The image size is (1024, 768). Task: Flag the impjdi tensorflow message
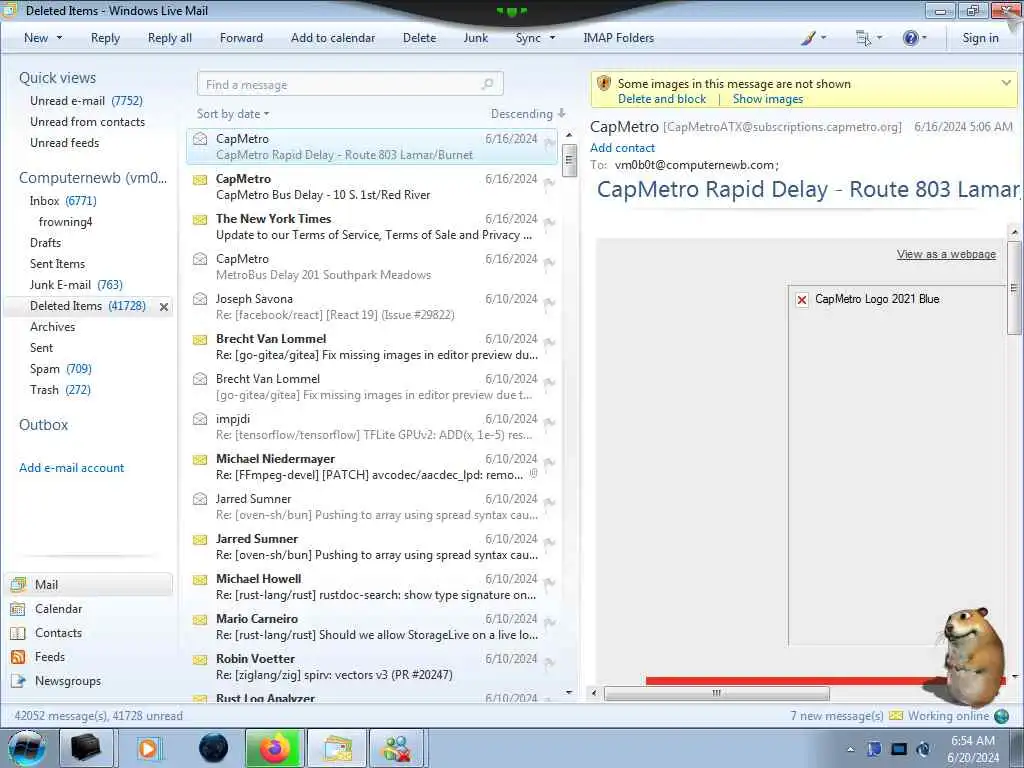550,423
